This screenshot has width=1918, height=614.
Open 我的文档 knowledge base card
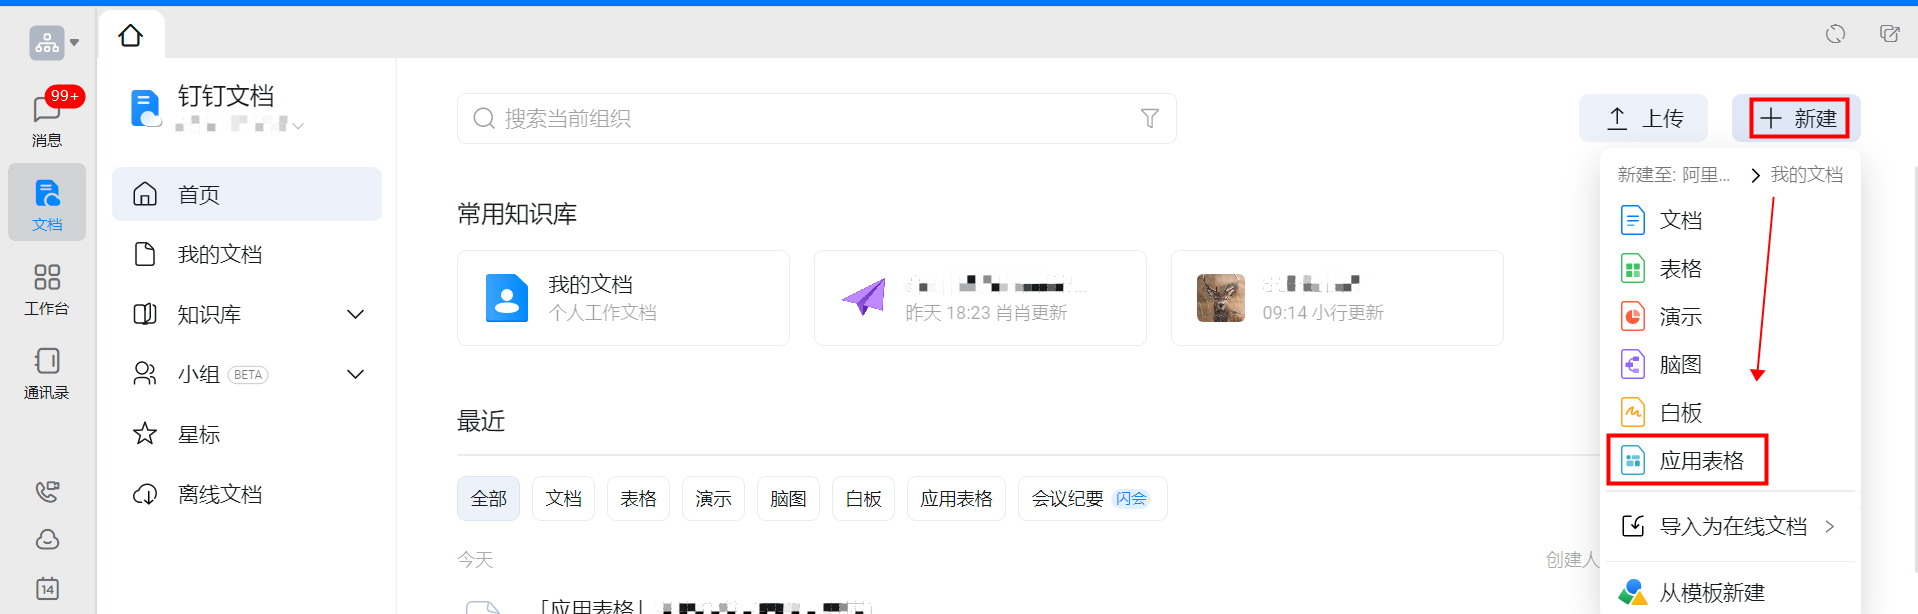(x=623, y=298)
